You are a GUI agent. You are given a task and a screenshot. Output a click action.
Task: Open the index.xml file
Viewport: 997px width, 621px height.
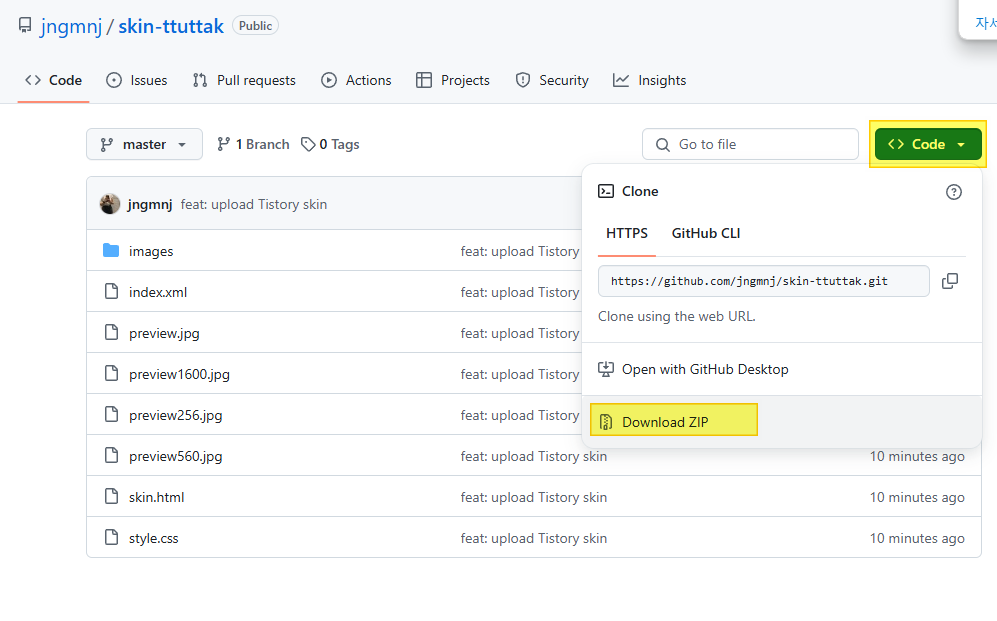click(x=158, y=292)
